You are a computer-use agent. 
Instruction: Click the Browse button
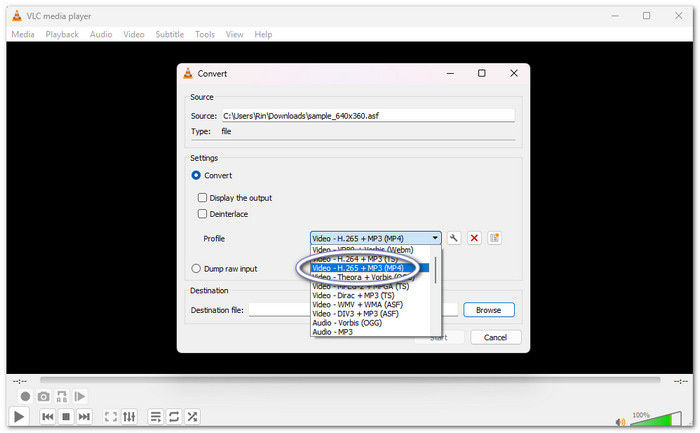(x=489, y=310)
